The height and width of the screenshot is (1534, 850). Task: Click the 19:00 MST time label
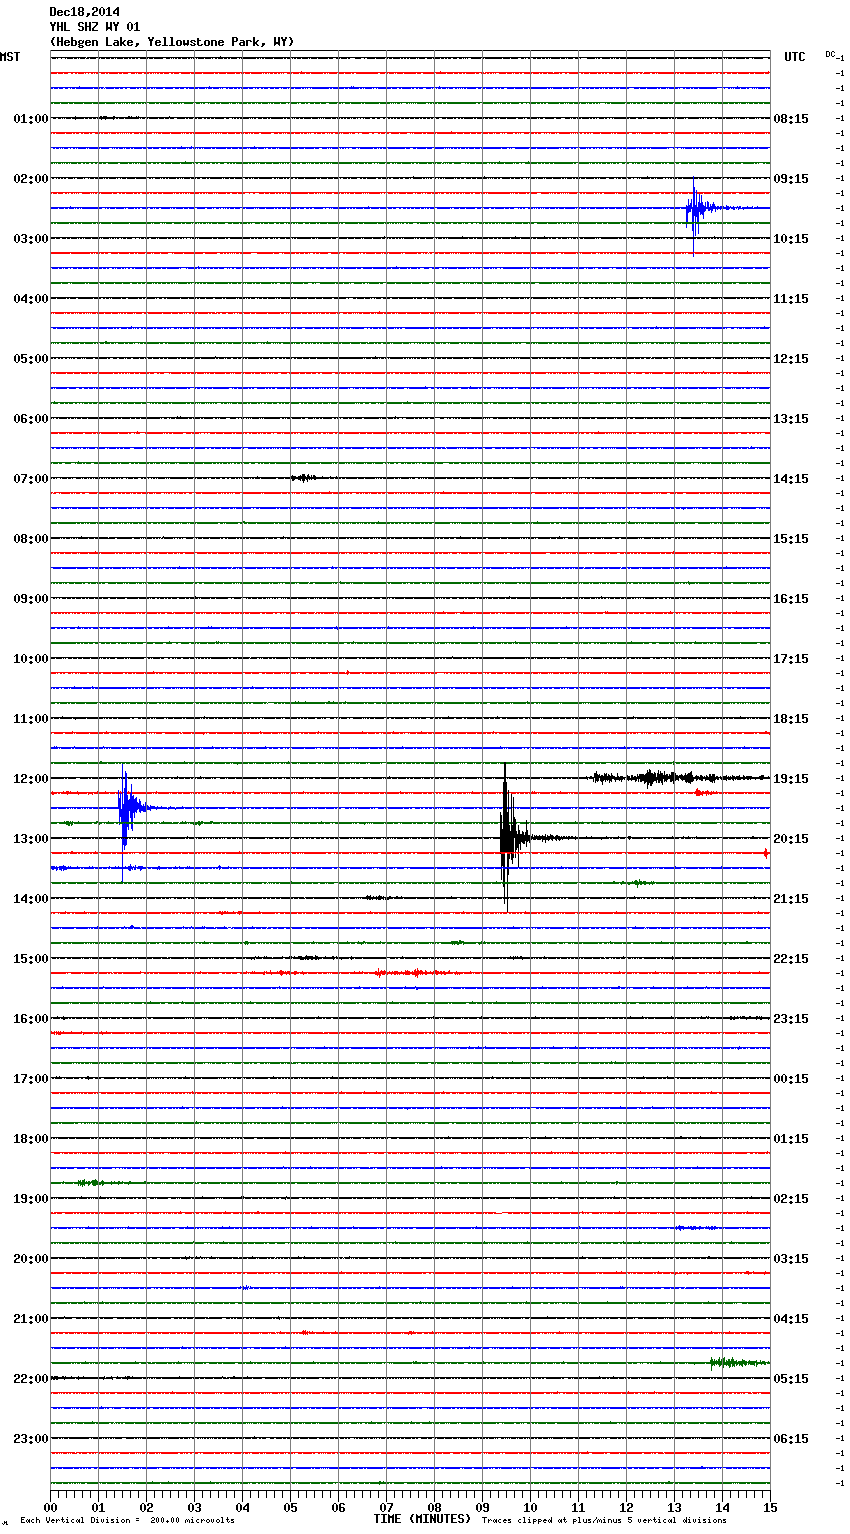tap(30, 1199)
